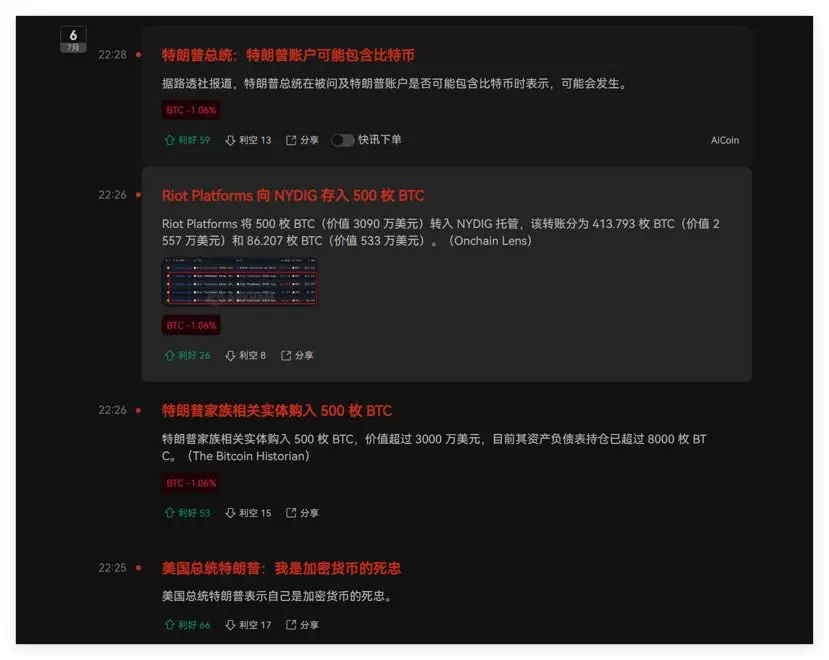Image resolution: width=829 pixels, height=660 pixels.
Task: Vote 利空 15 on Trump family BTC news
Action: [x=248, y=513]
